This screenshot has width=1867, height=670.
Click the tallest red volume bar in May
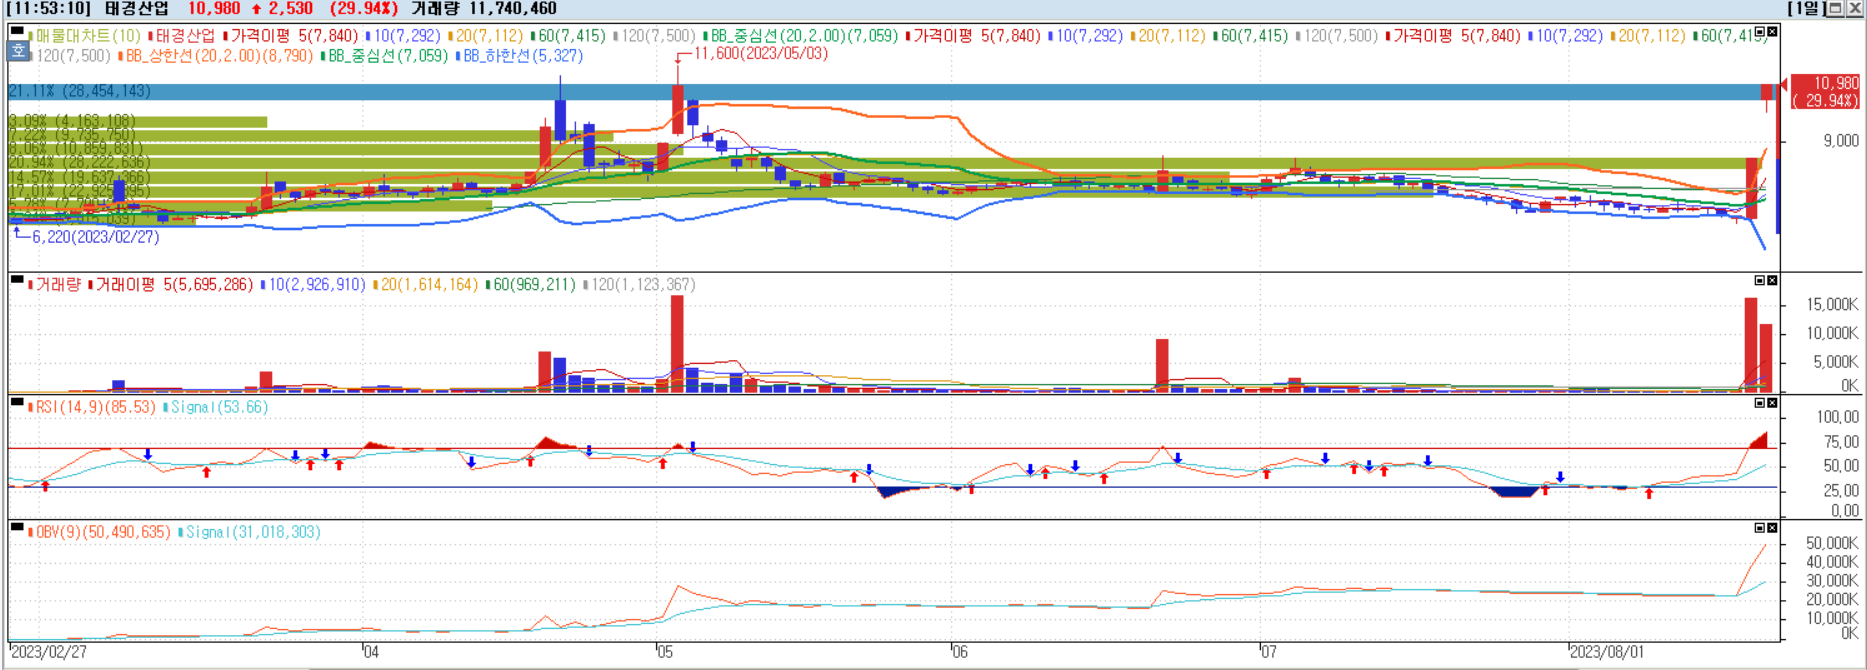(677, 343)
